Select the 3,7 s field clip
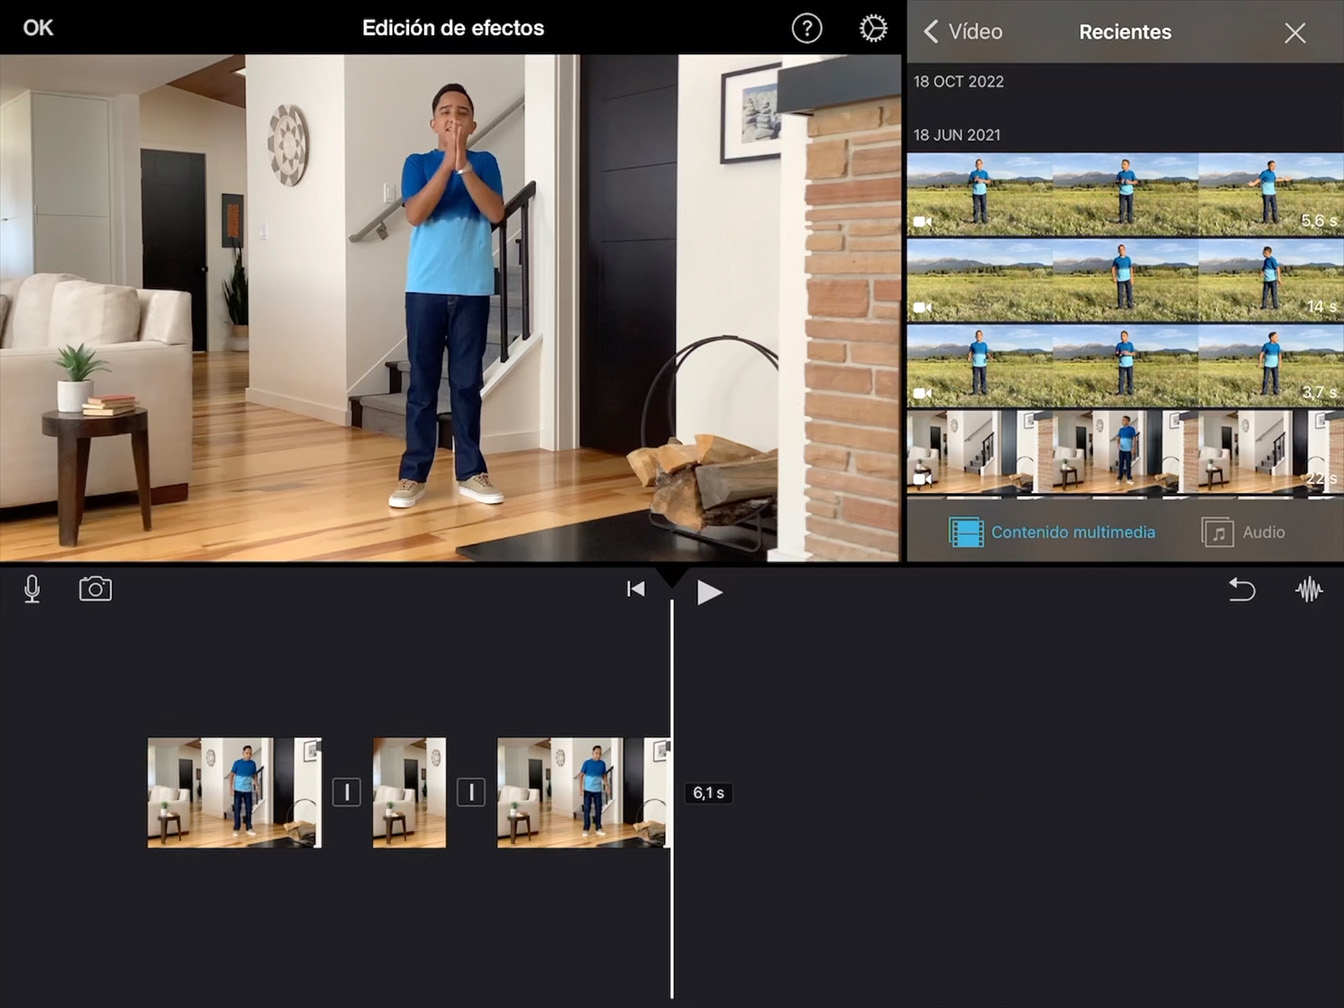This screenshot has height=1008, width=1344. click(1125, 366)
